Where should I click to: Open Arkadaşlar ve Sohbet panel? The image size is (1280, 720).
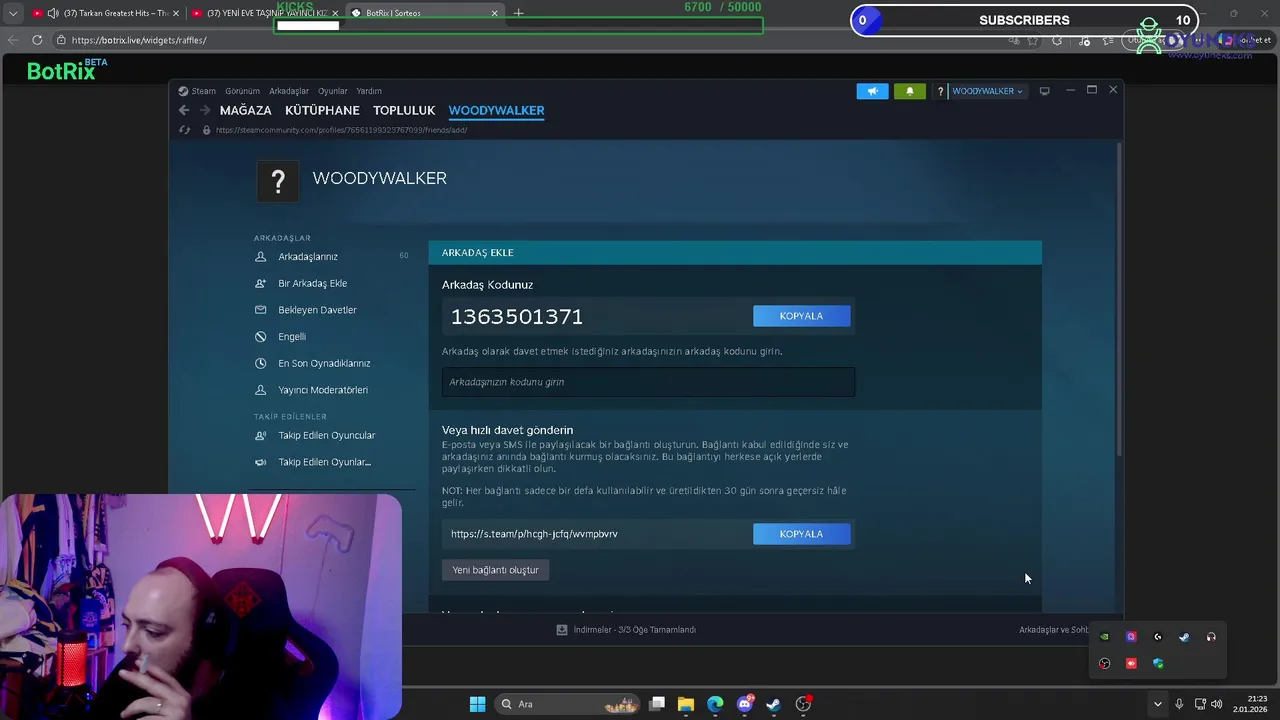1054,630
